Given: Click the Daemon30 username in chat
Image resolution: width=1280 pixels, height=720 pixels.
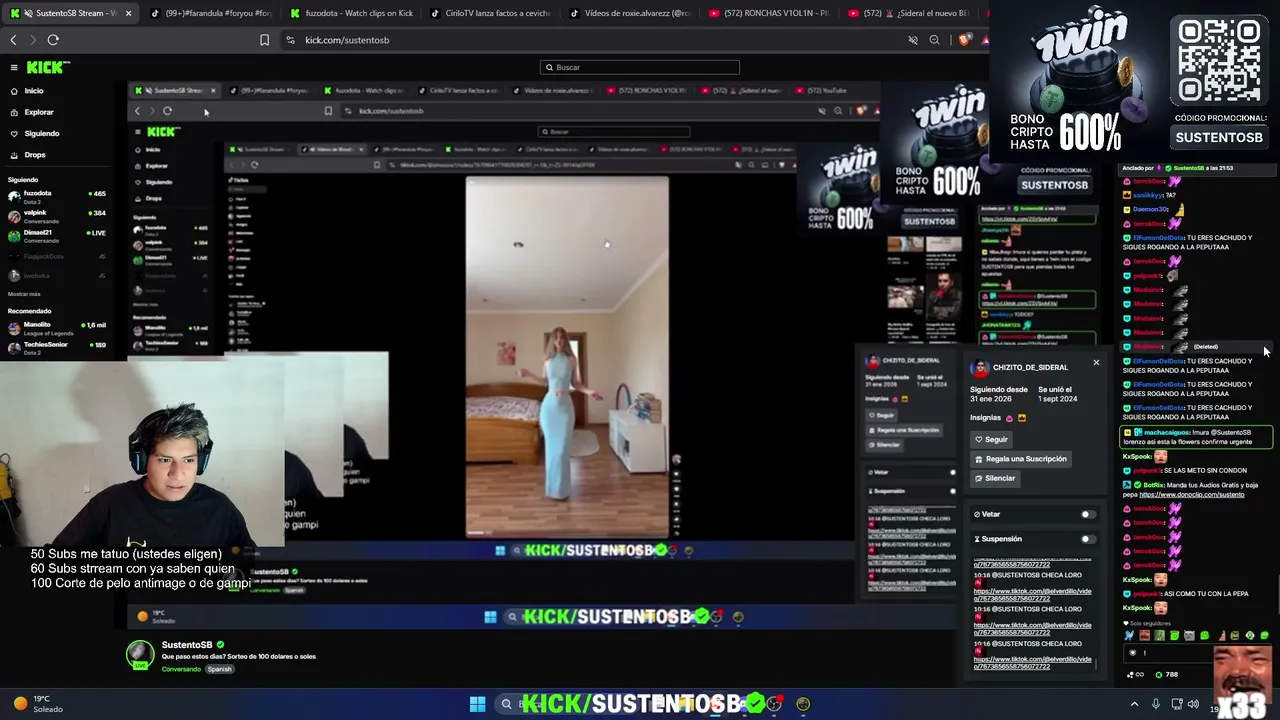Looking at the screenshot, I should tap(1150, 210).
